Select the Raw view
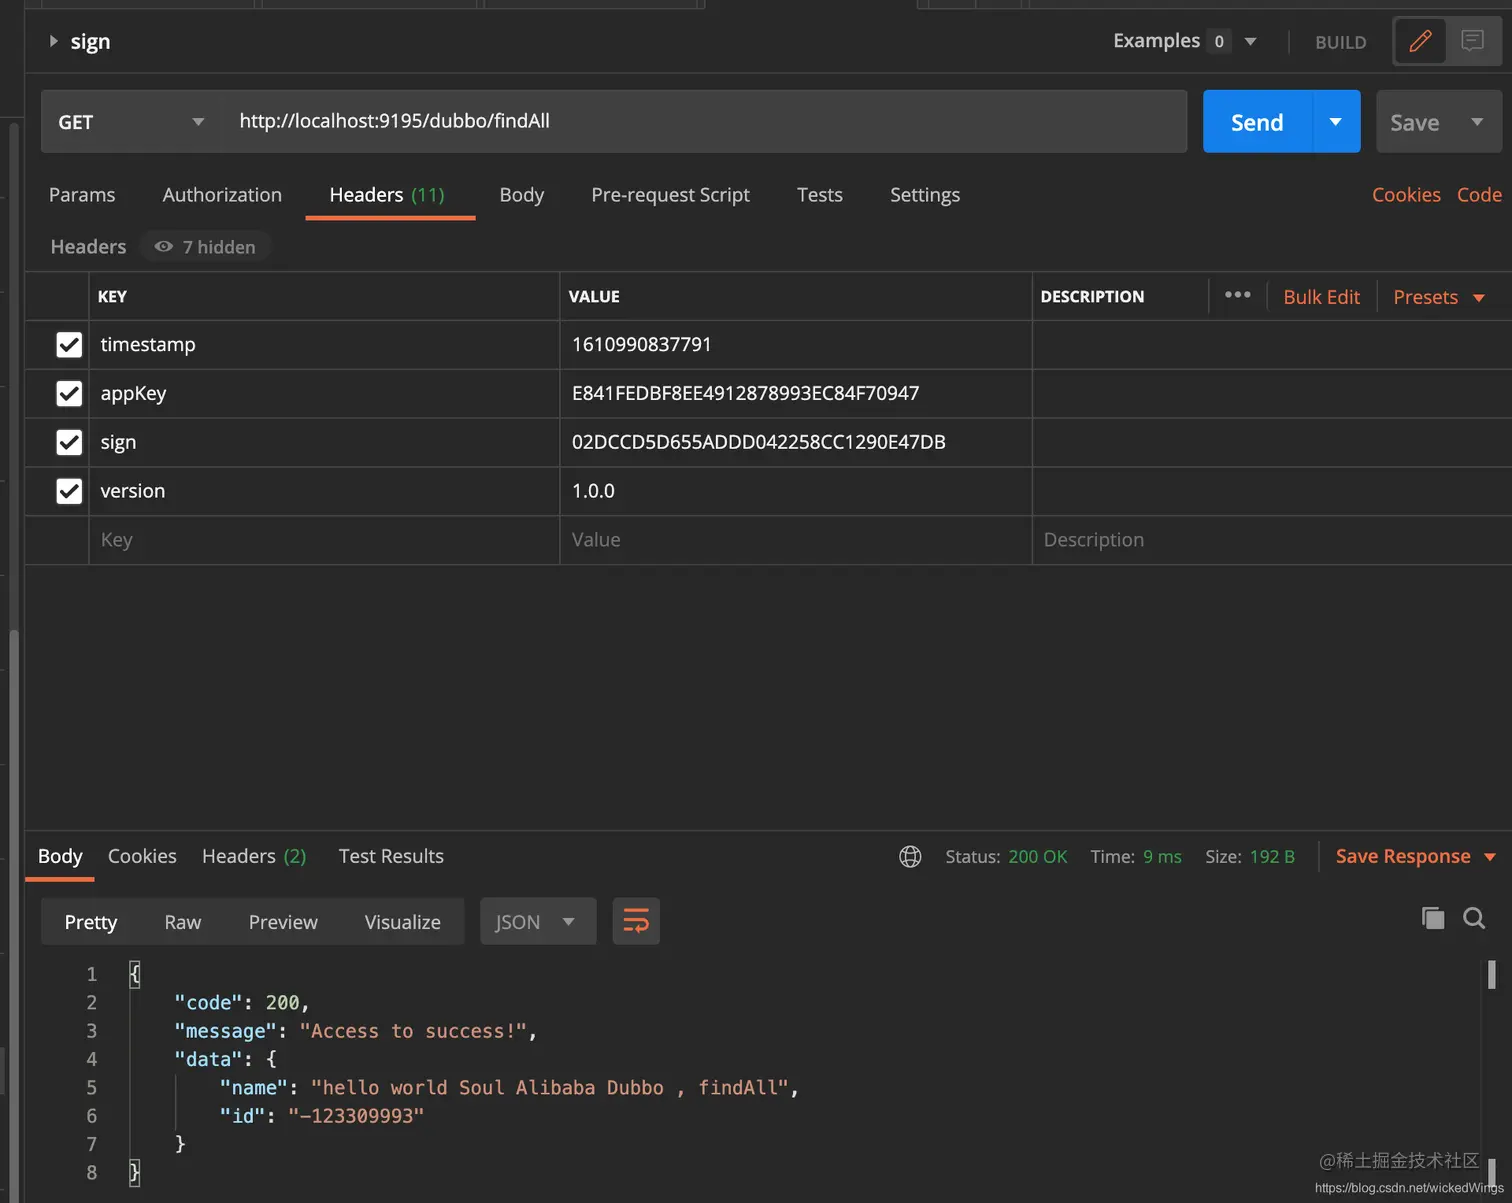Image resolution: width=1512 pixels, height=1203 pixels. coord(183,922)
